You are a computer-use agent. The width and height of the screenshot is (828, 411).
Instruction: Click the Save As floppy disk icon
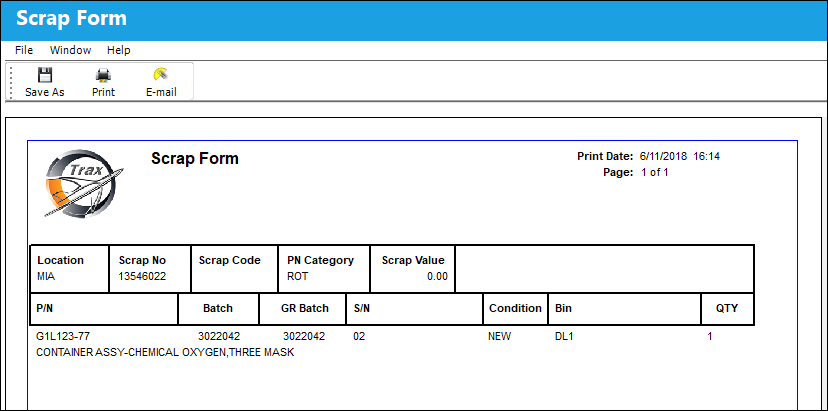[x=44, y=74]
